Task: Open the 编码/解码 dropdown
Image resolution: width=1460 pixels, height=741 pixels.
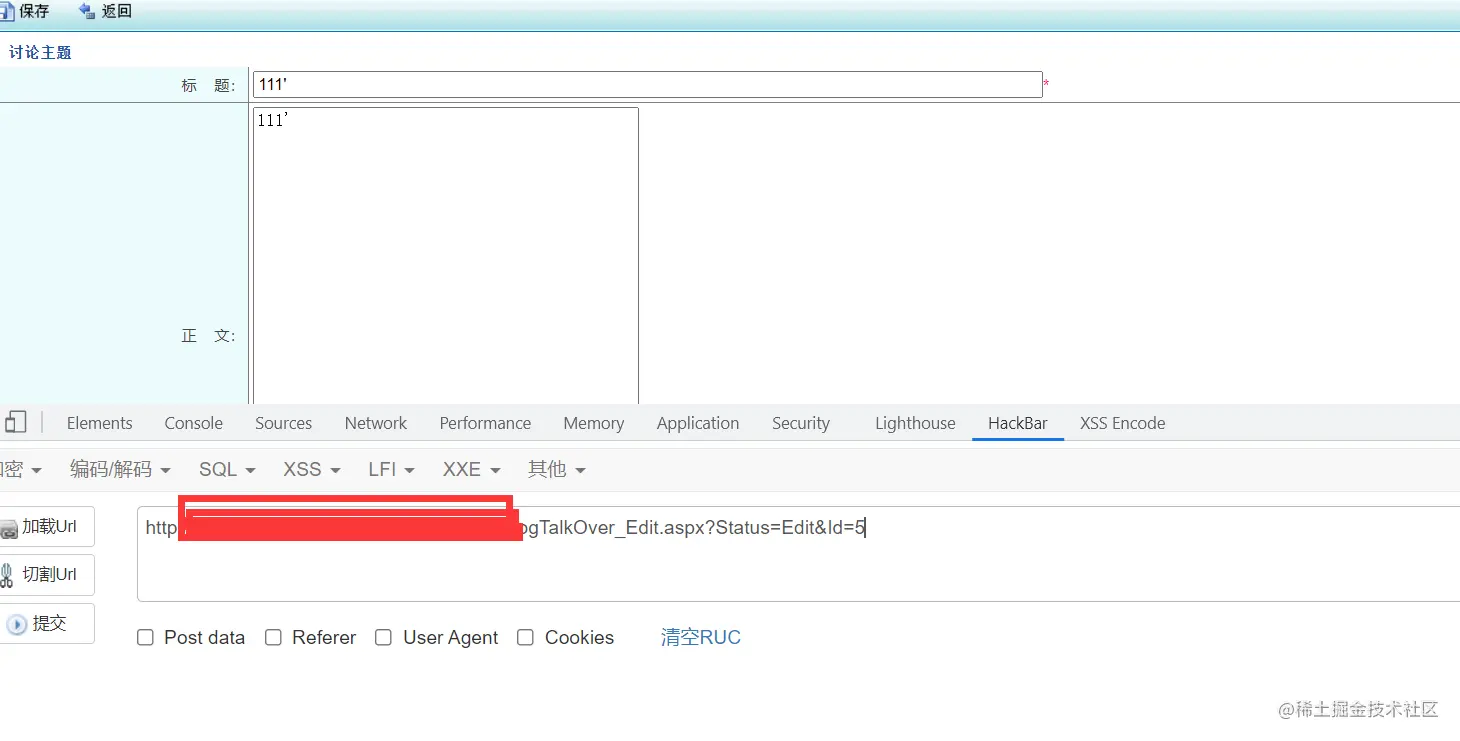Action: click(x=120, y=469)
